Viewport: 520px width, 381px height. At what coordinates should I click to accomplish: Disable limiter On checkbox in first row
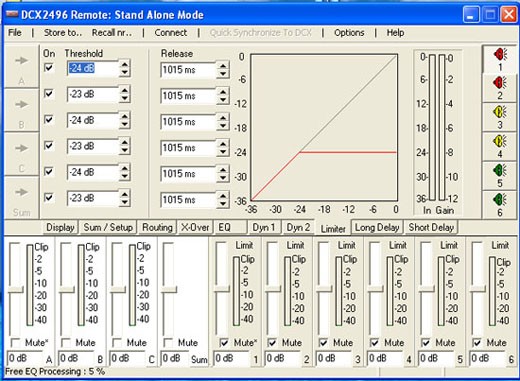(49, 68)
